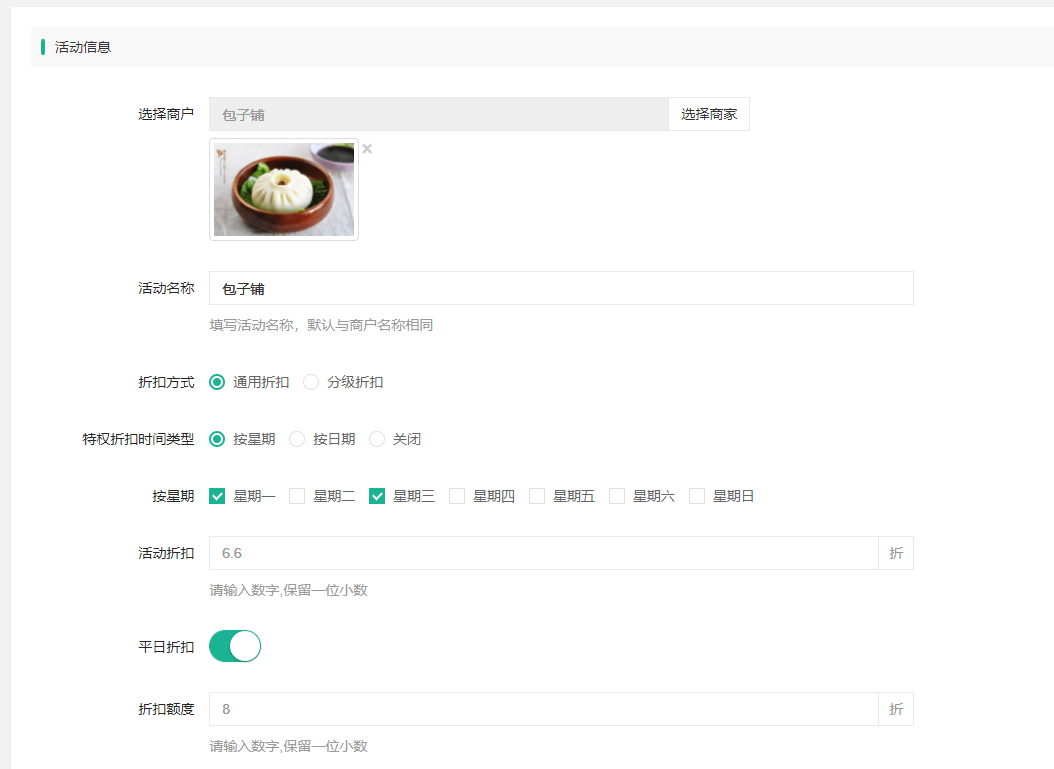Edit the 活动名称 input field
This screenshot has width=1054, height=769.
pyautogui.click(x=561, y=288)
